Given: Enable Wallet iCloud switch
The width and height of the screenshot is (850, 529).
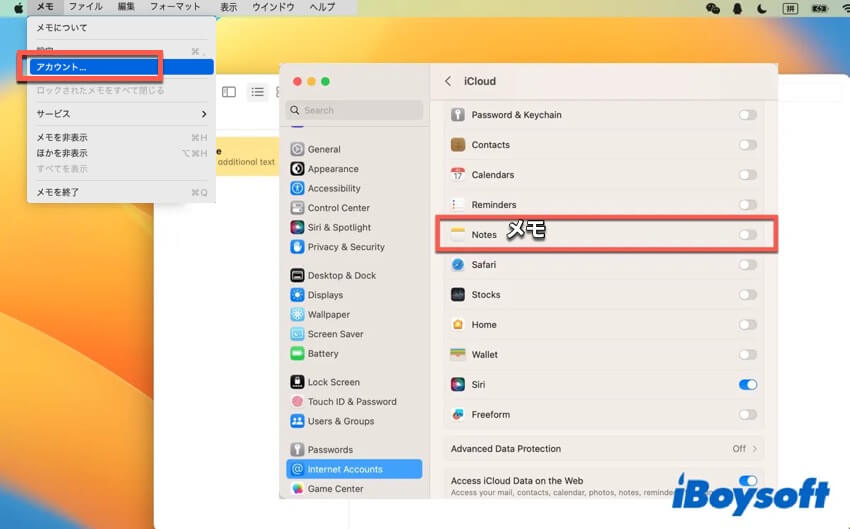Looking at the screenshot, I should click(748, 354).
